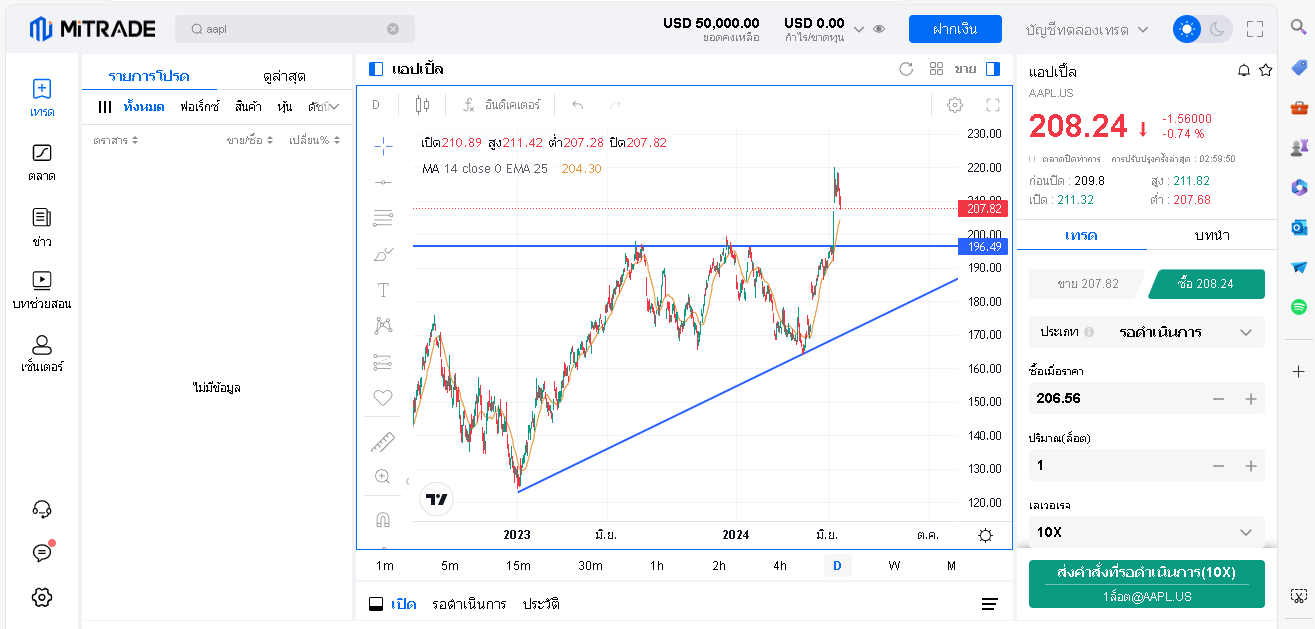Click the candlestick chart style icon
Viewport: 1315px width, 629px height.
pos(422,105)
